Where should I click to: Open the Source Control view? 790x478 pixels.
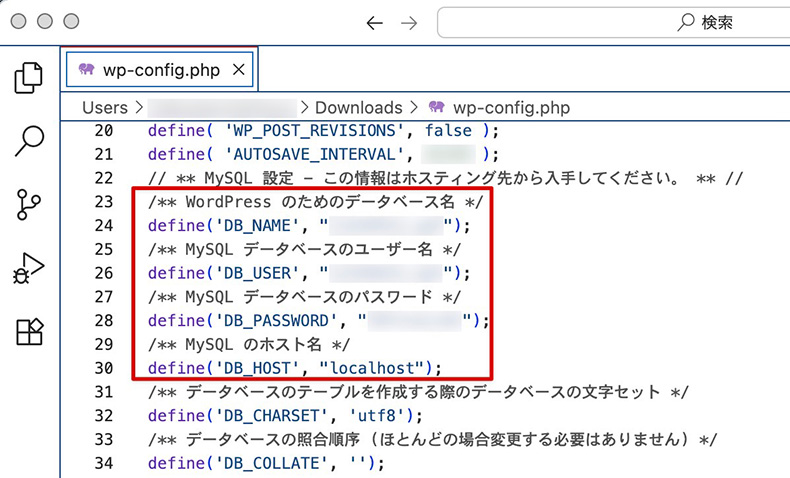click(29, 204)
